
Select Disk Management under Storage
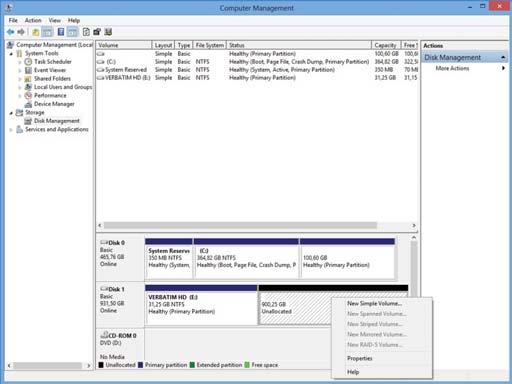[57, 121]
